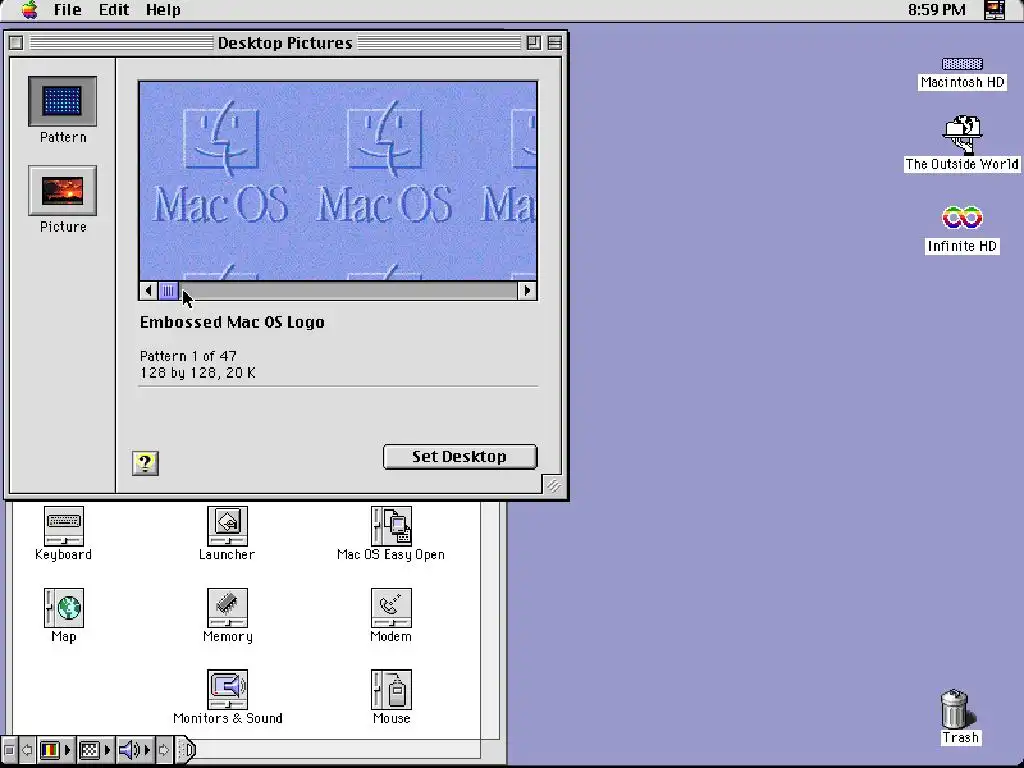This screenshot has height=768, width=1024.
Task: Click the Embossed Mac OS Logo preview
Action: pyautogui.click(x=338, y=181)
